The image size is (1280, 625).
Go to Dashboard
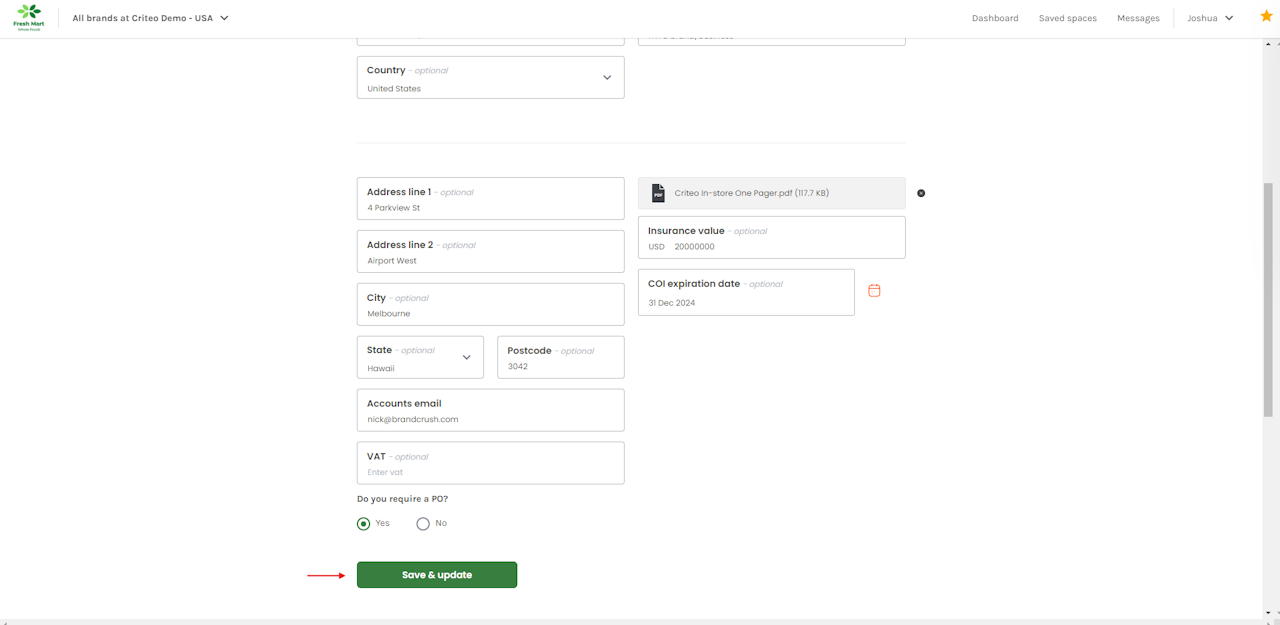click(995, 18)
